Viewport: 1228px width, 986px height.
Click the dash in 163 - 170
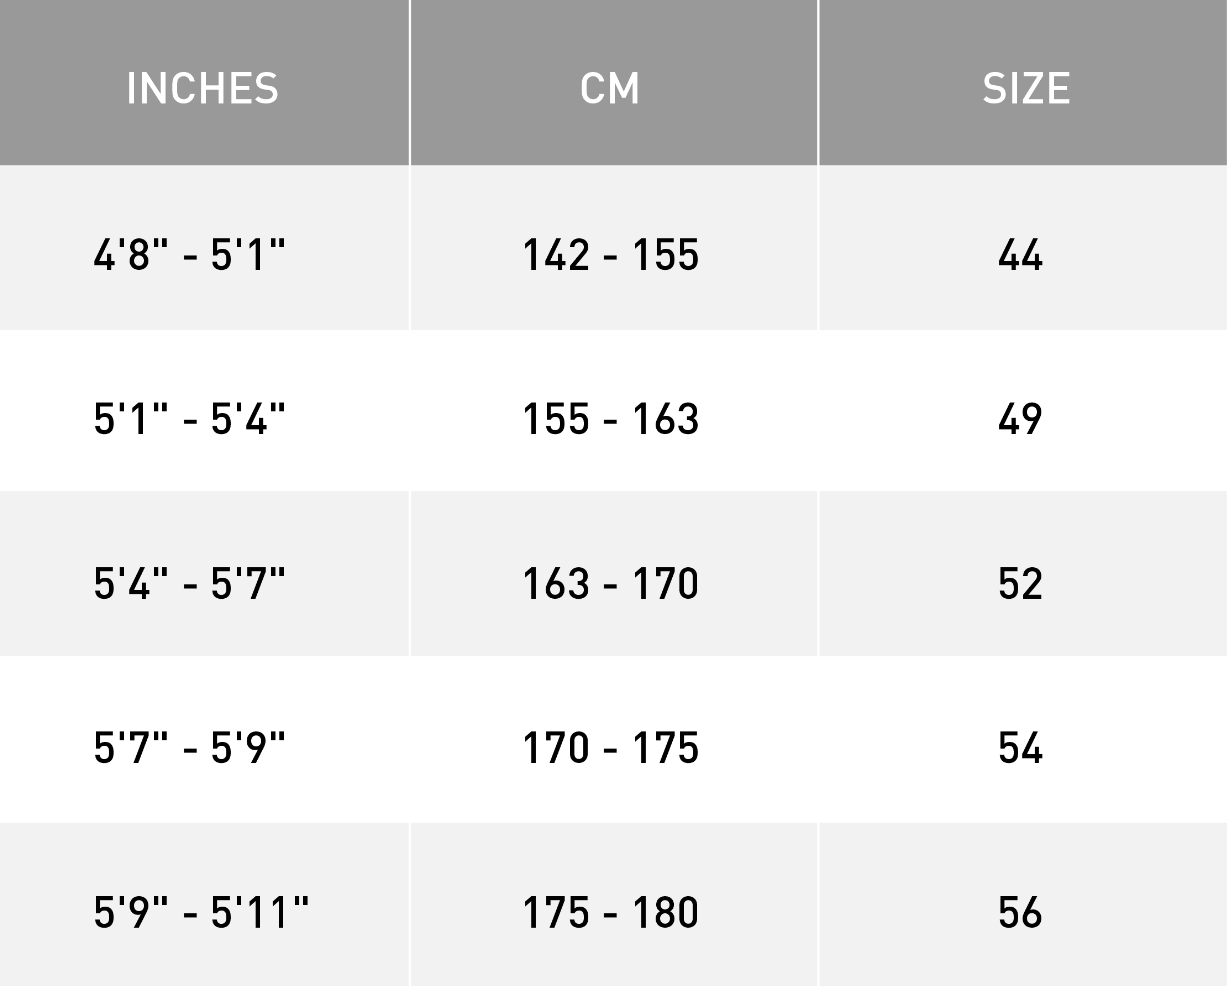click(610, 587)
